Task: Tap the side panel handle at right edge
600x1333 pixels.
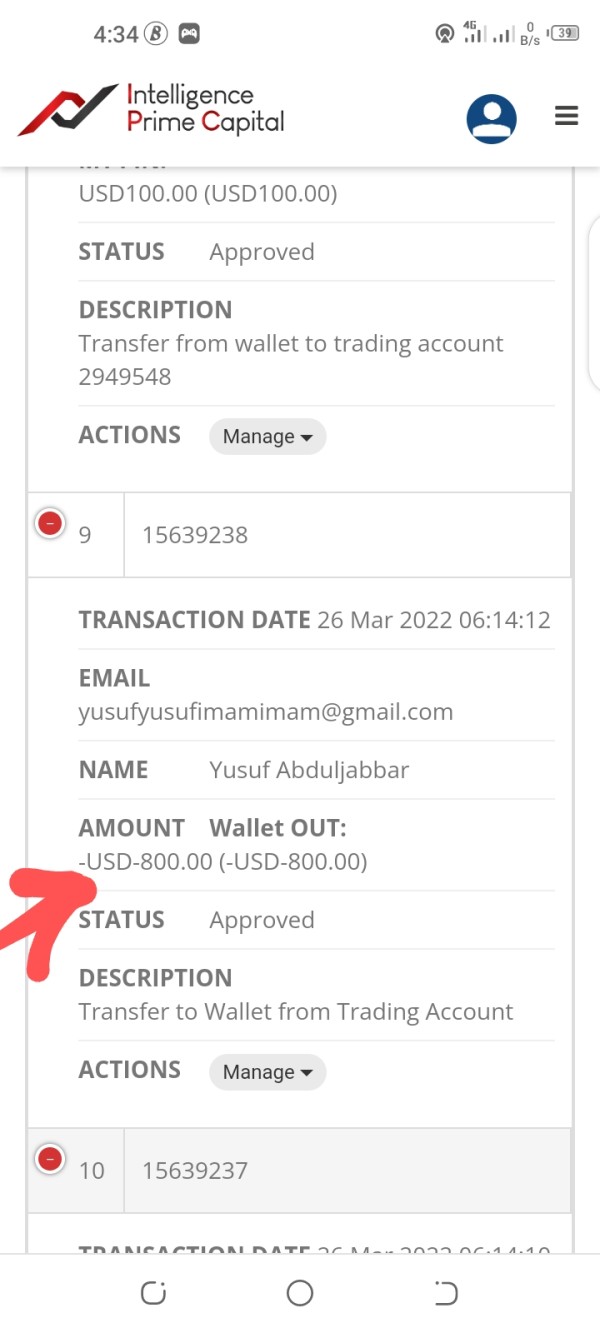Action: pos(594,300)
